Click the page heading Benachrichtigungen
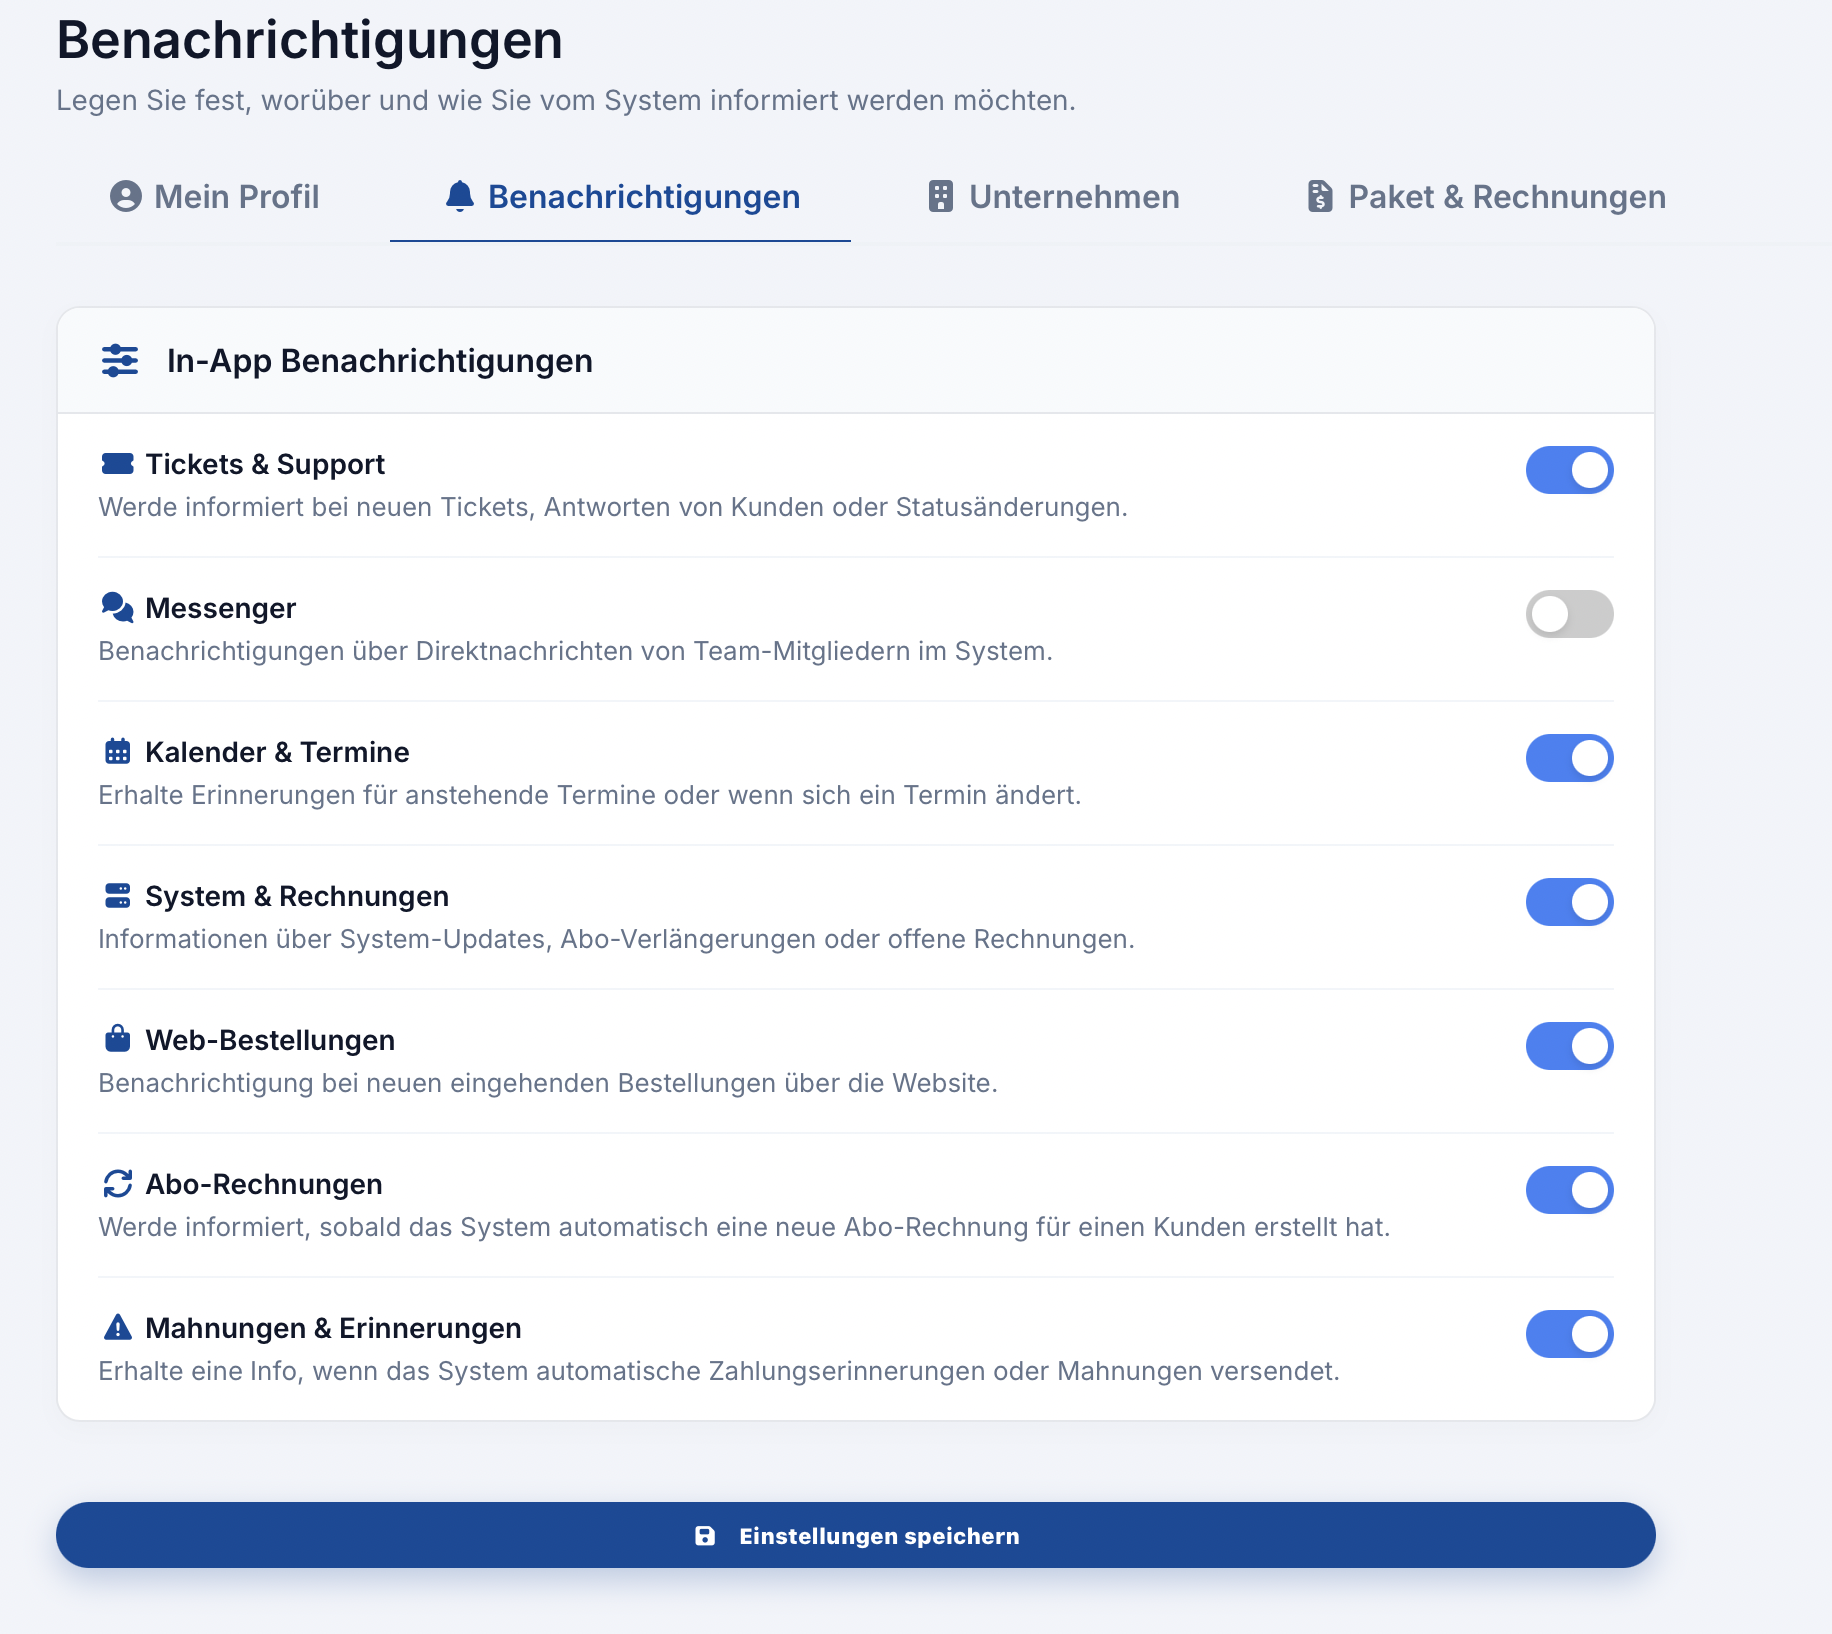The image size is (1832, 1634). (x=310, y=40)
